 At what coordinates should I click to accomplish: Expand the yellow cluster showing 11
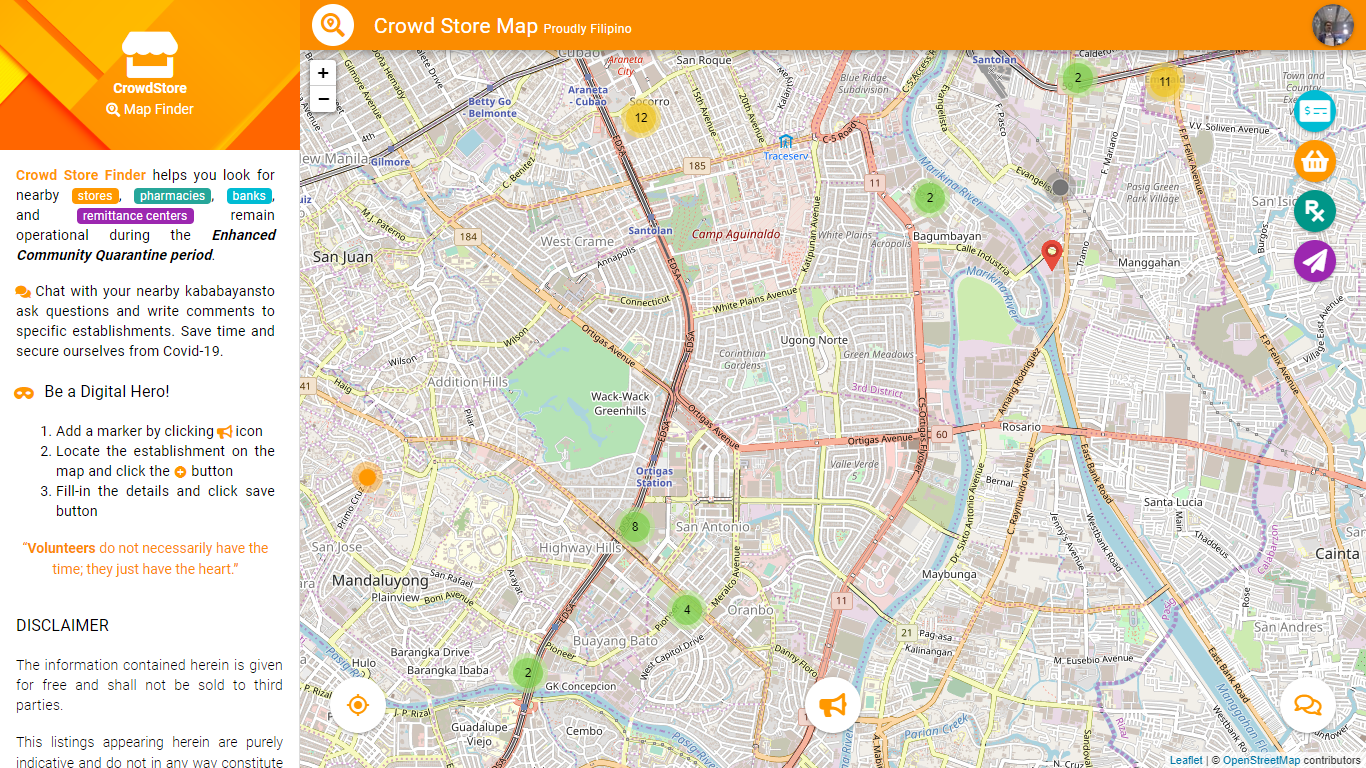[x=1164, y=82]
